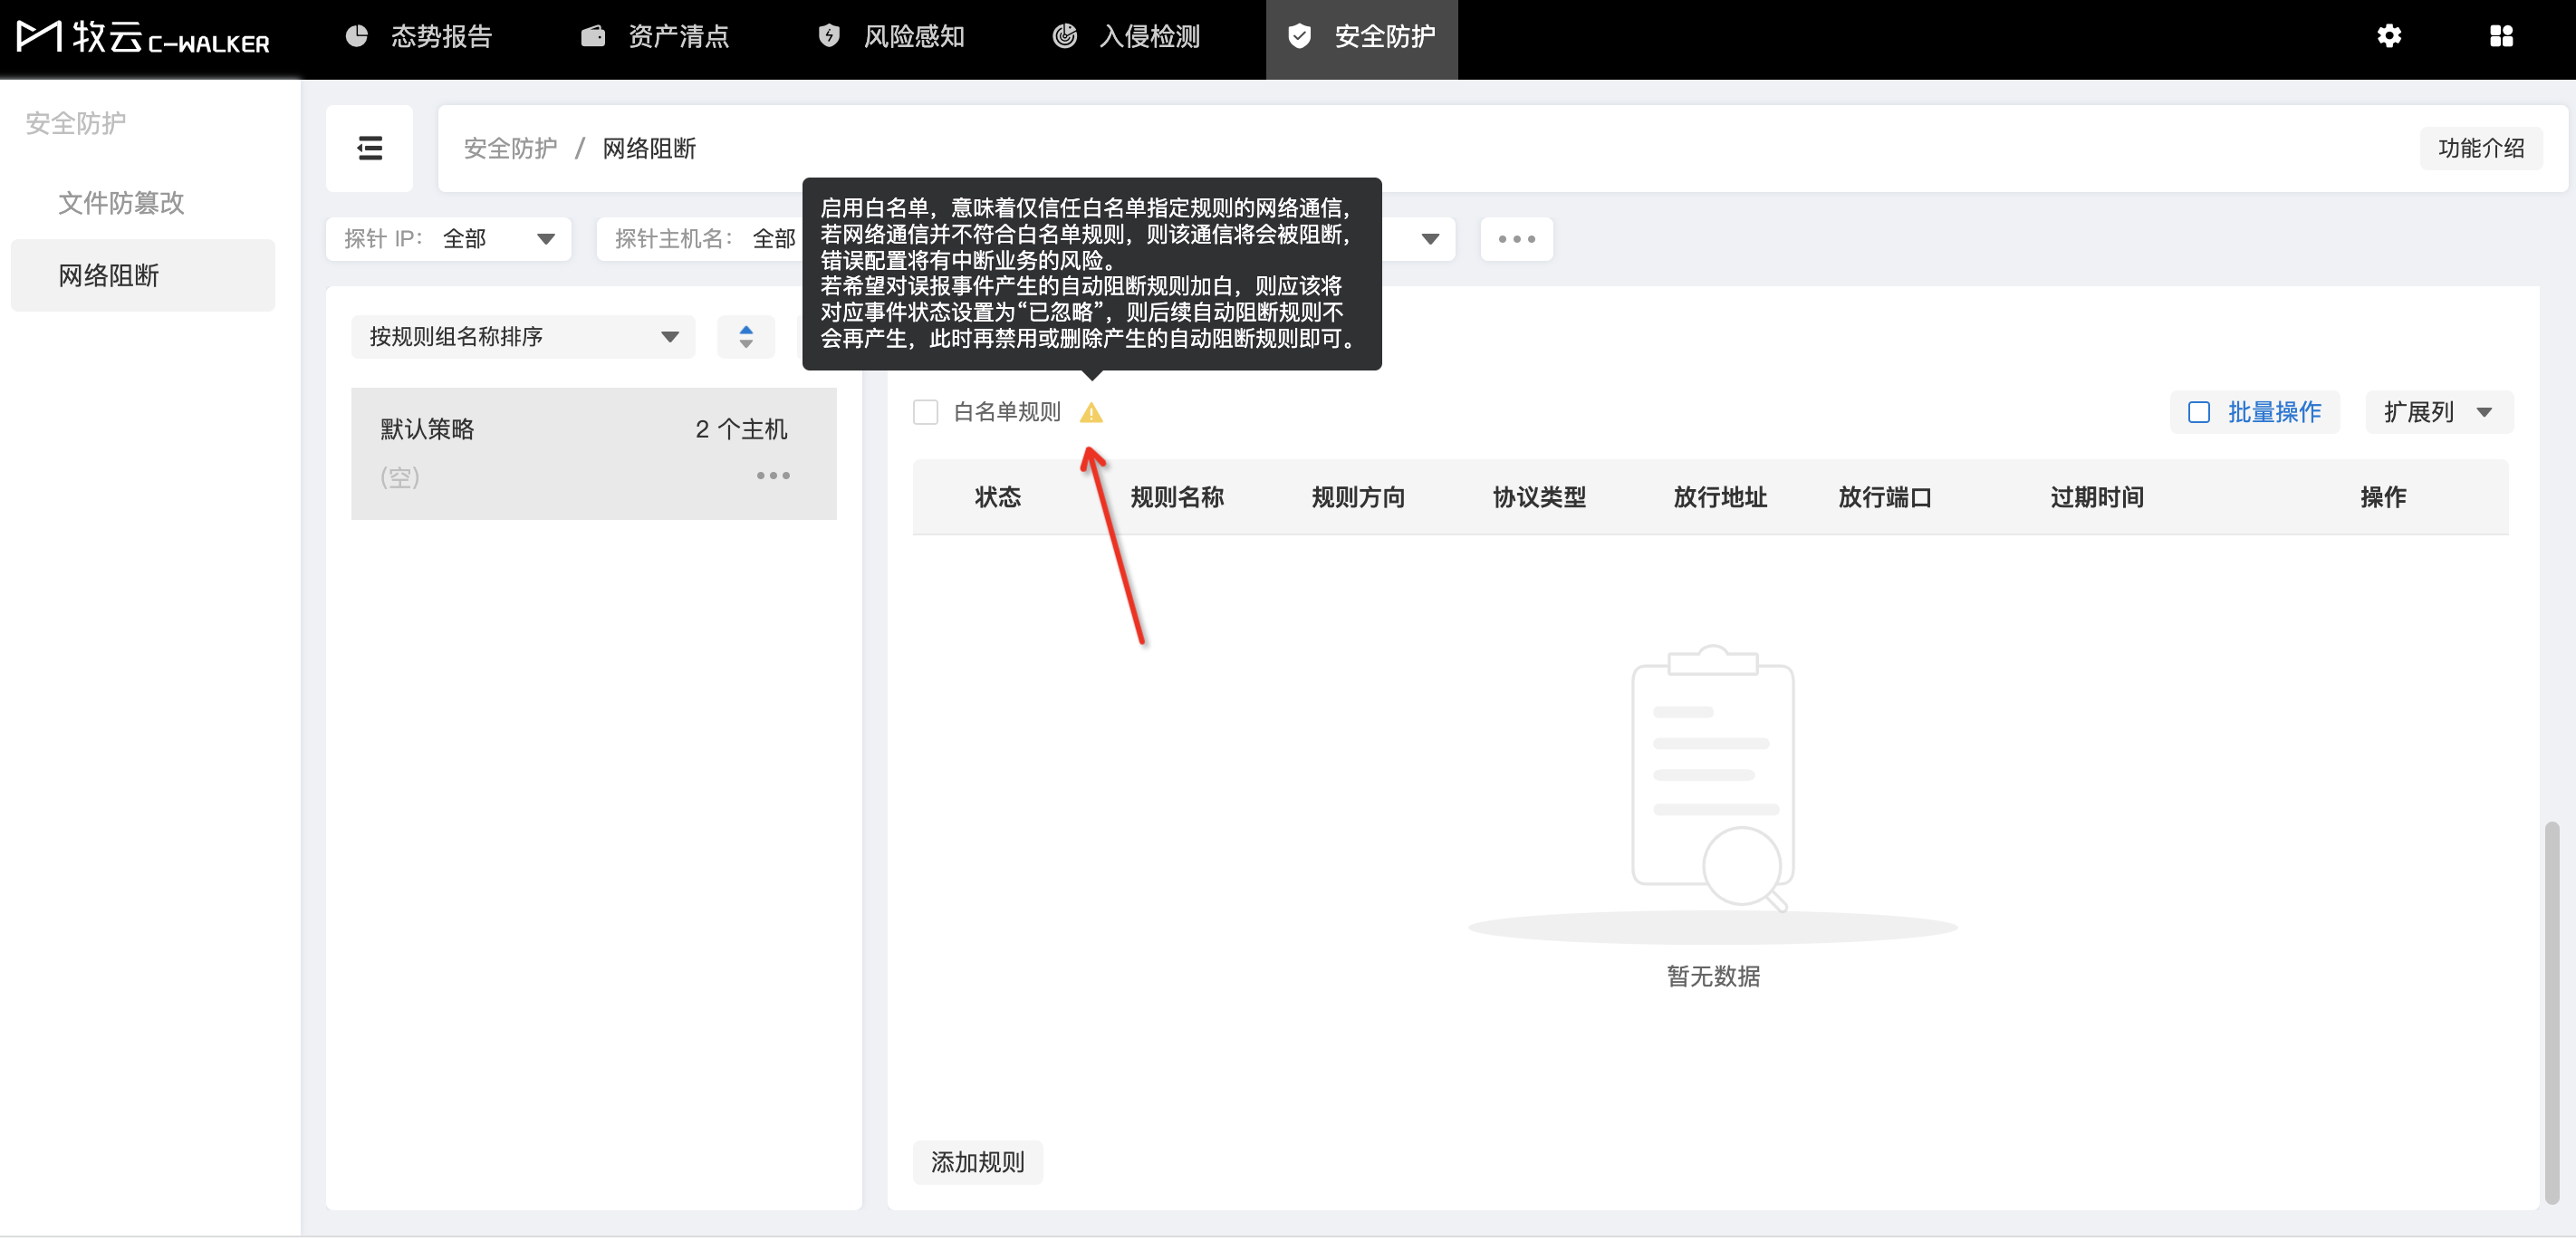2576x1241 pixels.
Task: Toggle the sort order arrows icon
Action: point(746,337)
